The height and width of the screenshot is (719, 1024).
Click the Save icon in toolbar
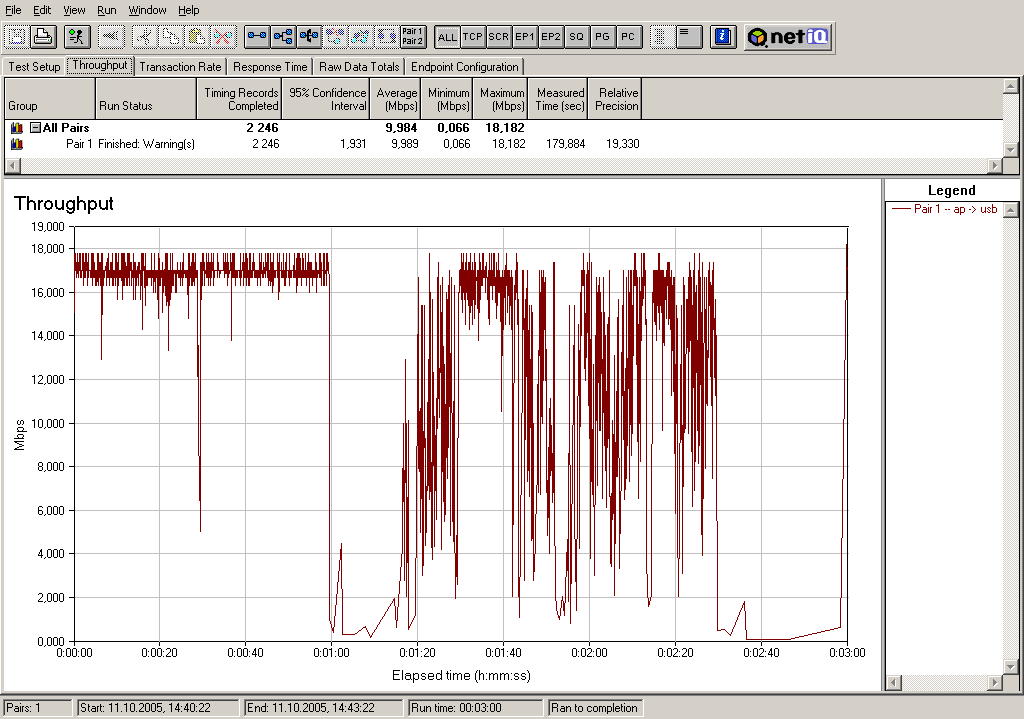pos(17,37)
